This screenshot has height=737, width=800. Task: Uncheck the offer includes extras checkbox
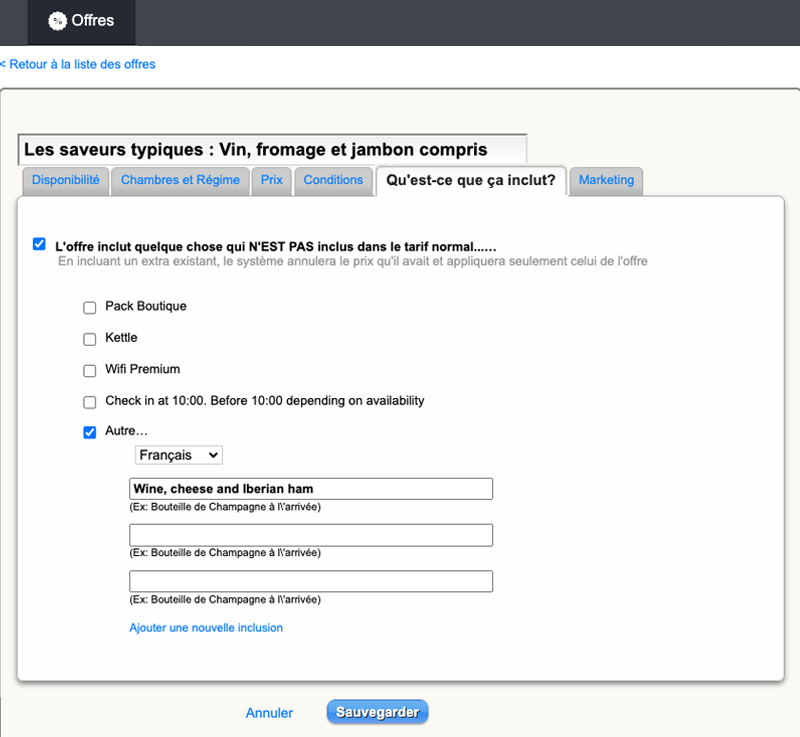pos(39,244)
